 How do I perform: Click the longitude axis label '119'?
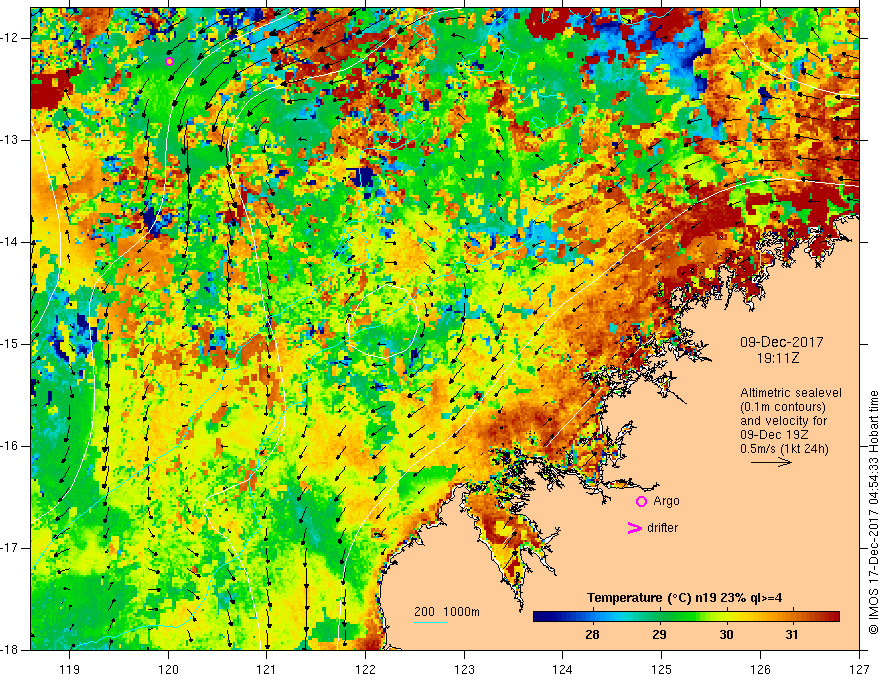70,669
